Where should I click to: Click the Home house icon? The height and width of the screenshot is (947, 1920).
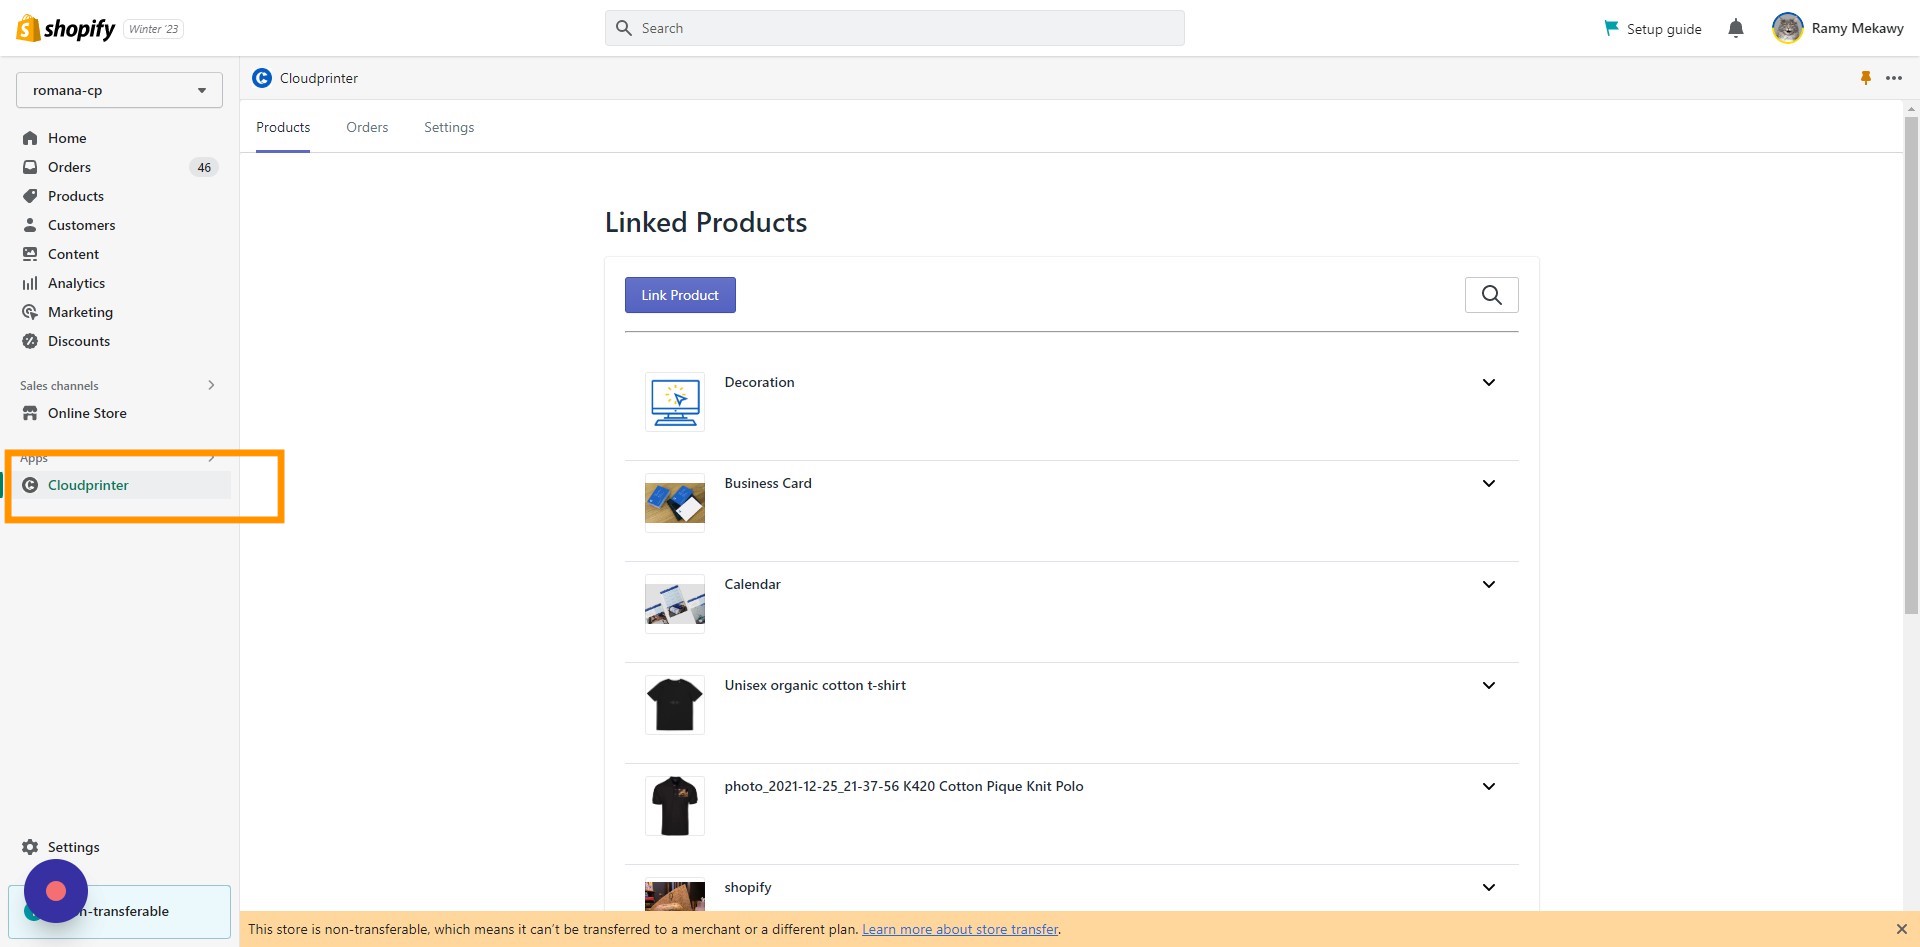tap(30, 138)
